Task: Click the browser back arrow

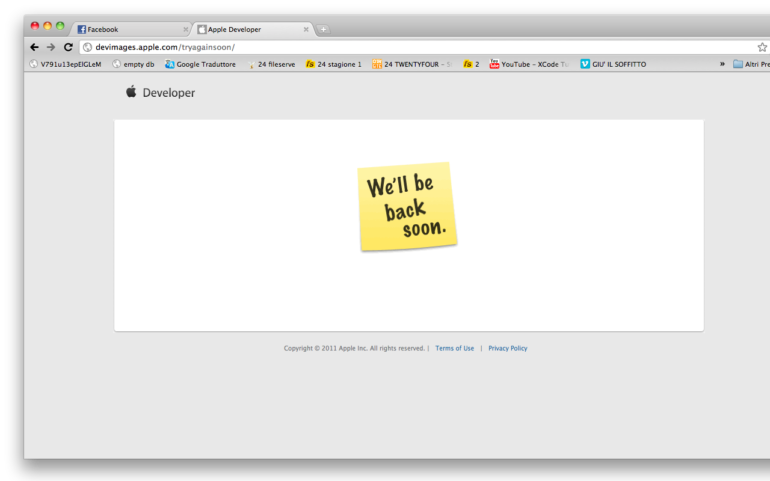Action: pos(34,47)
